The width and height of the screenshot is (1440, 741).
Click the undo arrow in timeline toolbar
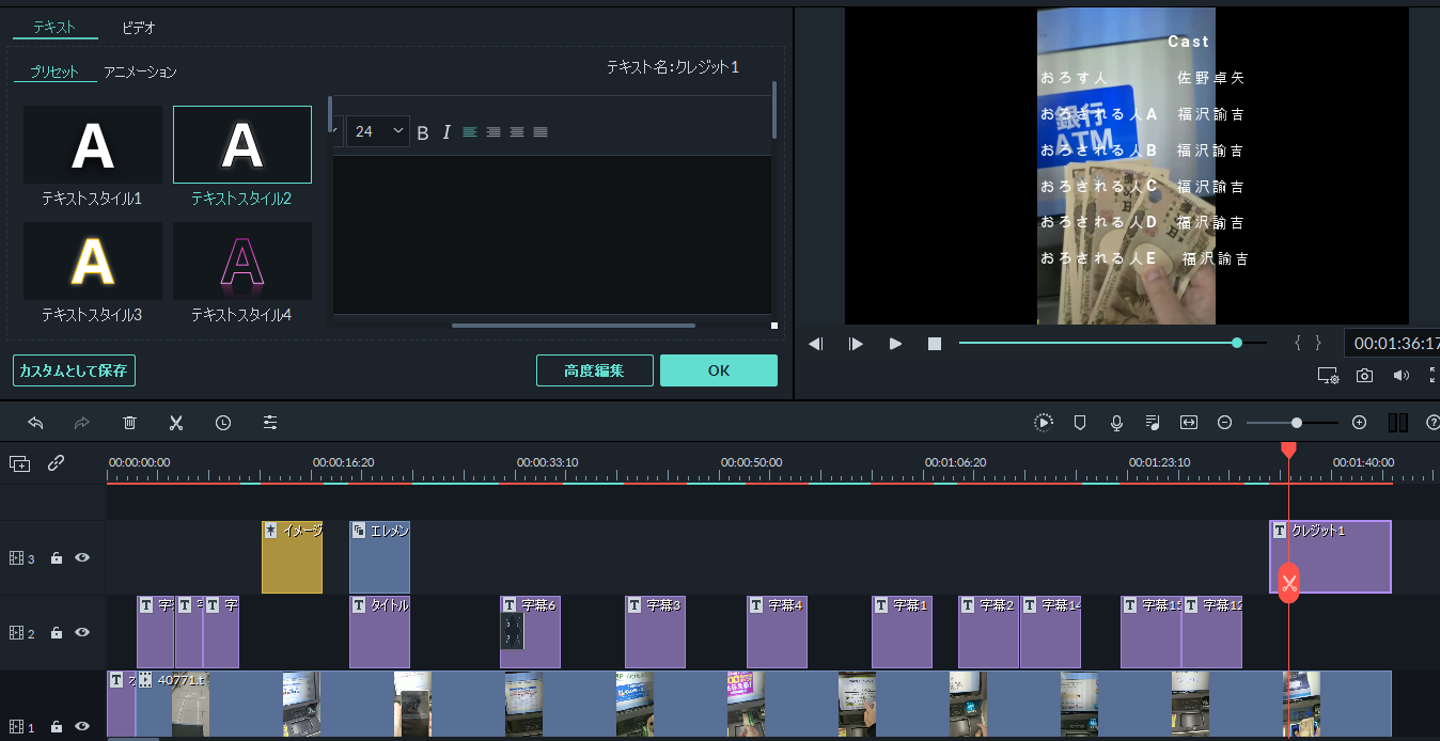[35, 423]
